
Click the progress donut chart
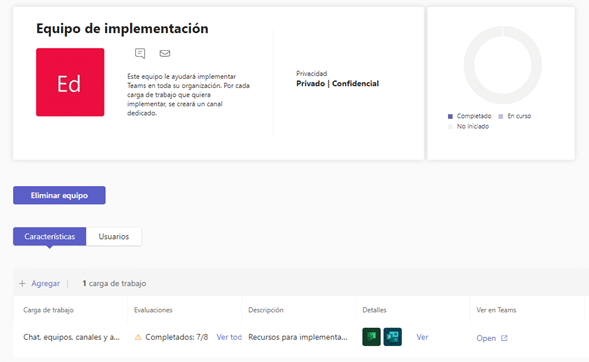tap(503, 65)
